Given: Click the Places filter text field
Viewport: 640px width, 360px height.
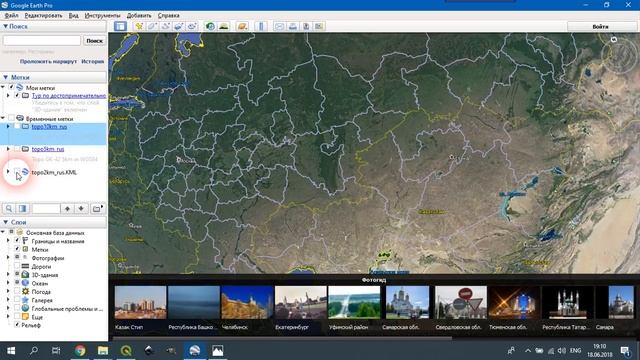Looking at the screenshot, I should [46, 209].
